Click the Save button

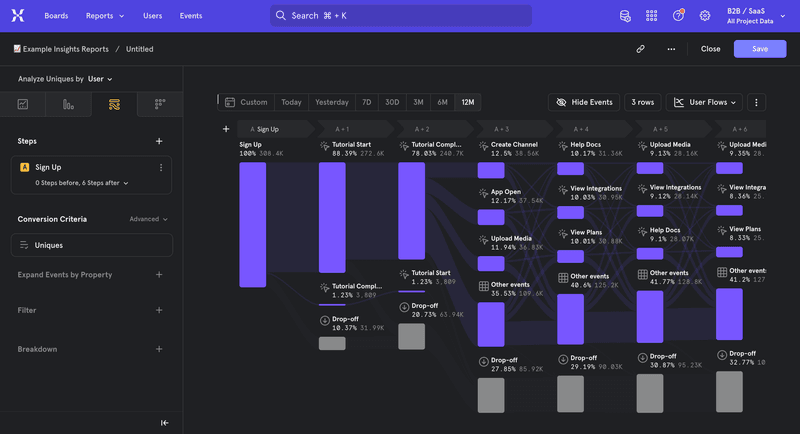point(759,48)
